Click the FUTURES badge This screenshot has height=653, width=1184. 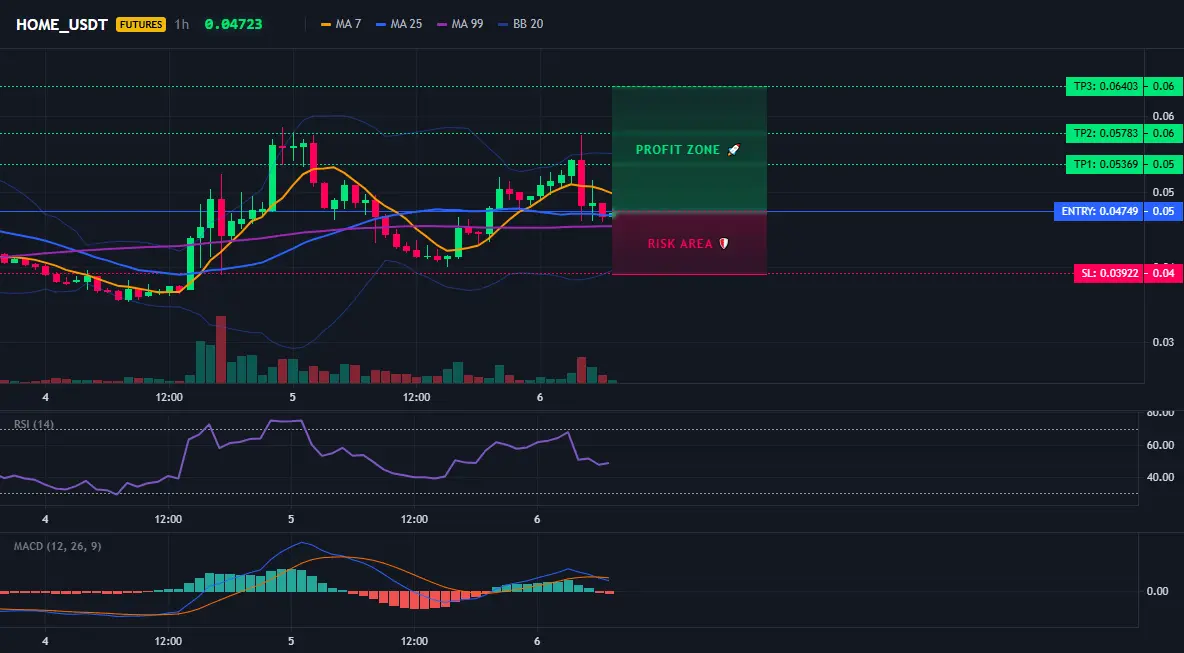click(140, 24)
